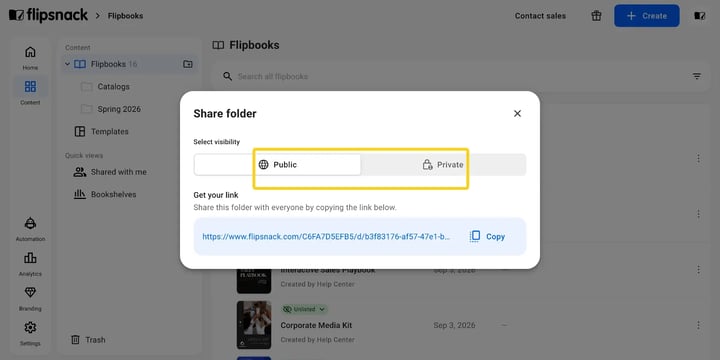Open Corporate Media Kit thumbnail

254,325
